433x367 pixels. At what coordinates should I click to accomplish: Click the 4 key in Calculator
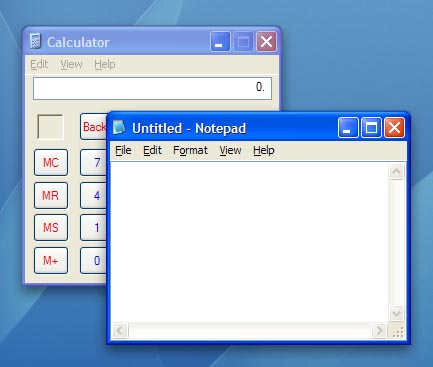[94, 195]
